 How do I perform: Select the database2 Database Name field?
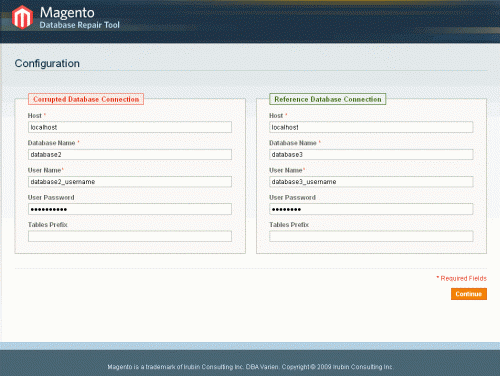point(130,155)
